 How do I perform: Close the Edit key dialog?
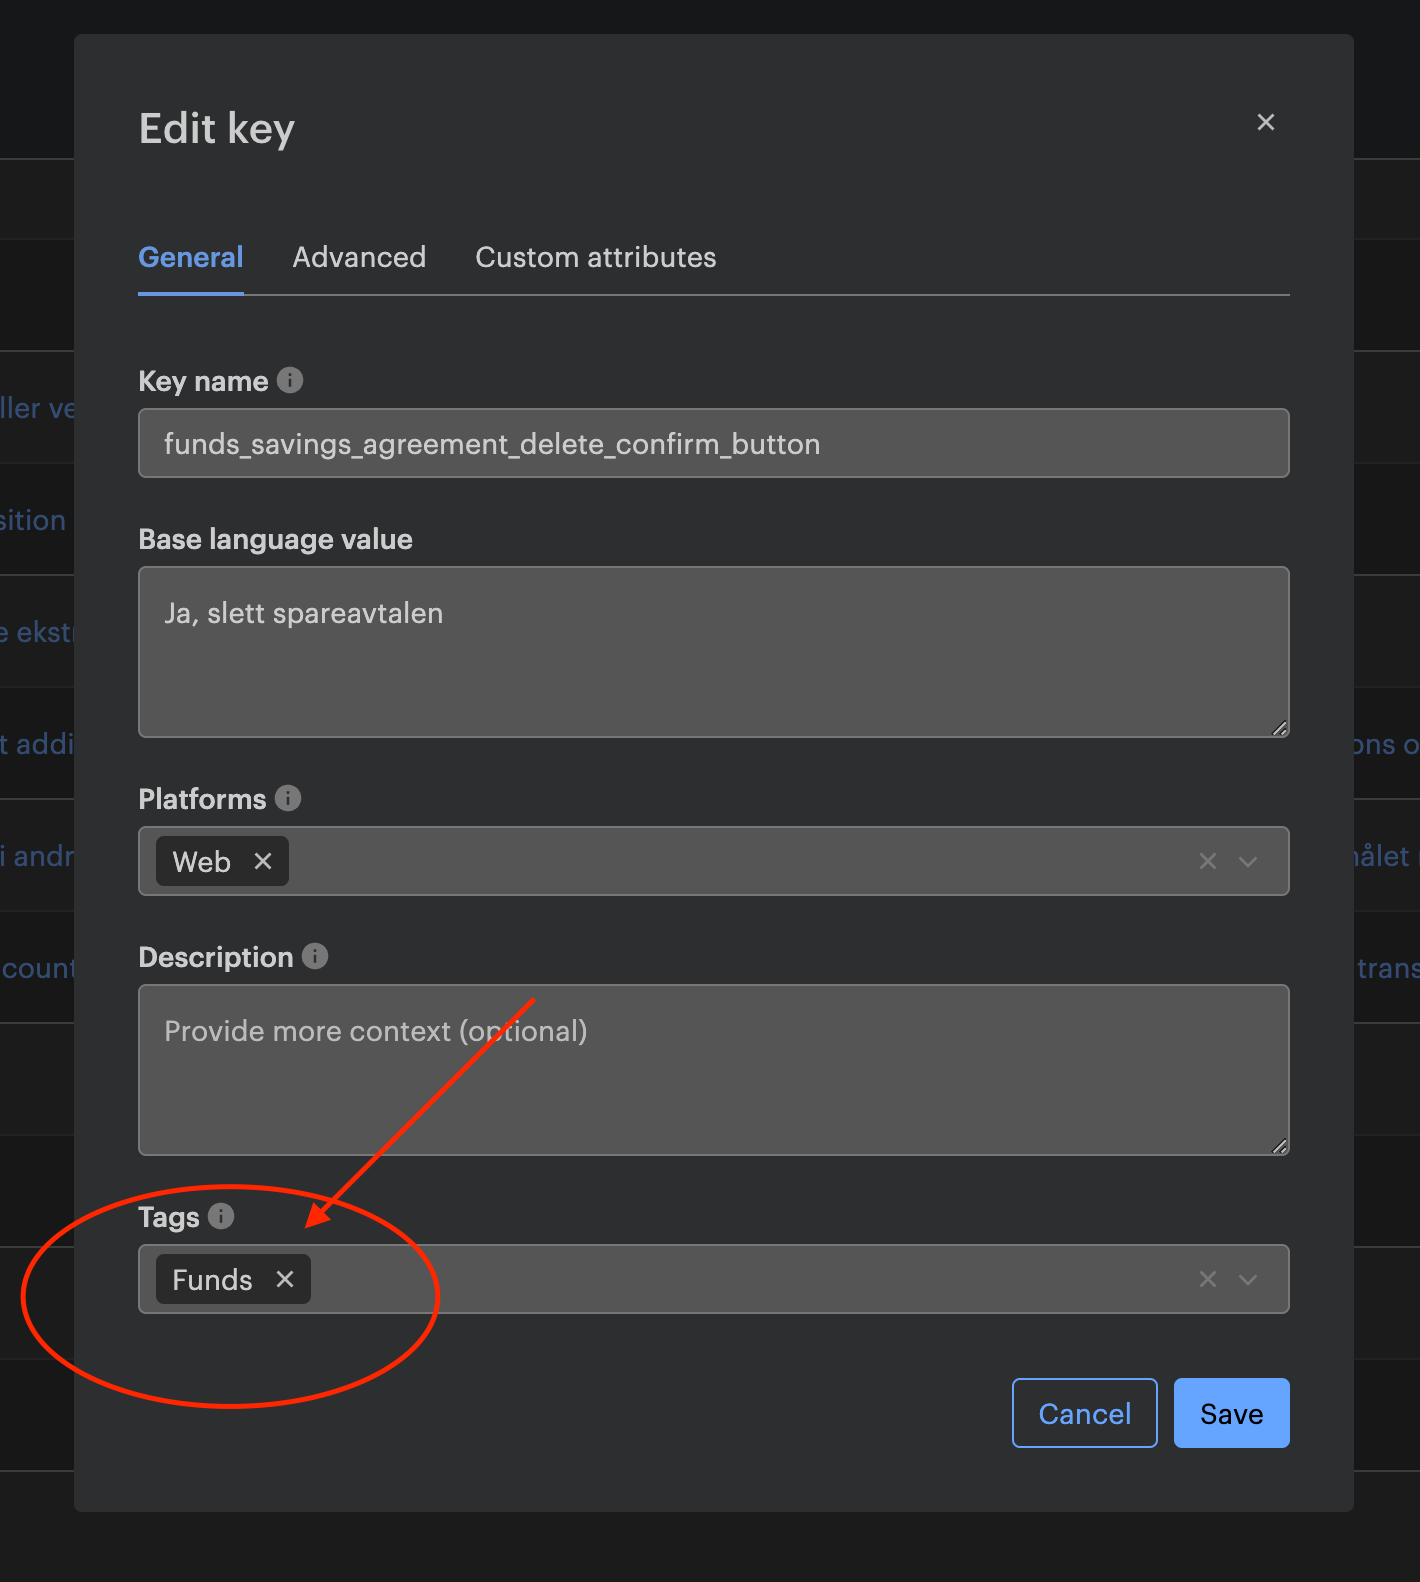pos(1265,122)
